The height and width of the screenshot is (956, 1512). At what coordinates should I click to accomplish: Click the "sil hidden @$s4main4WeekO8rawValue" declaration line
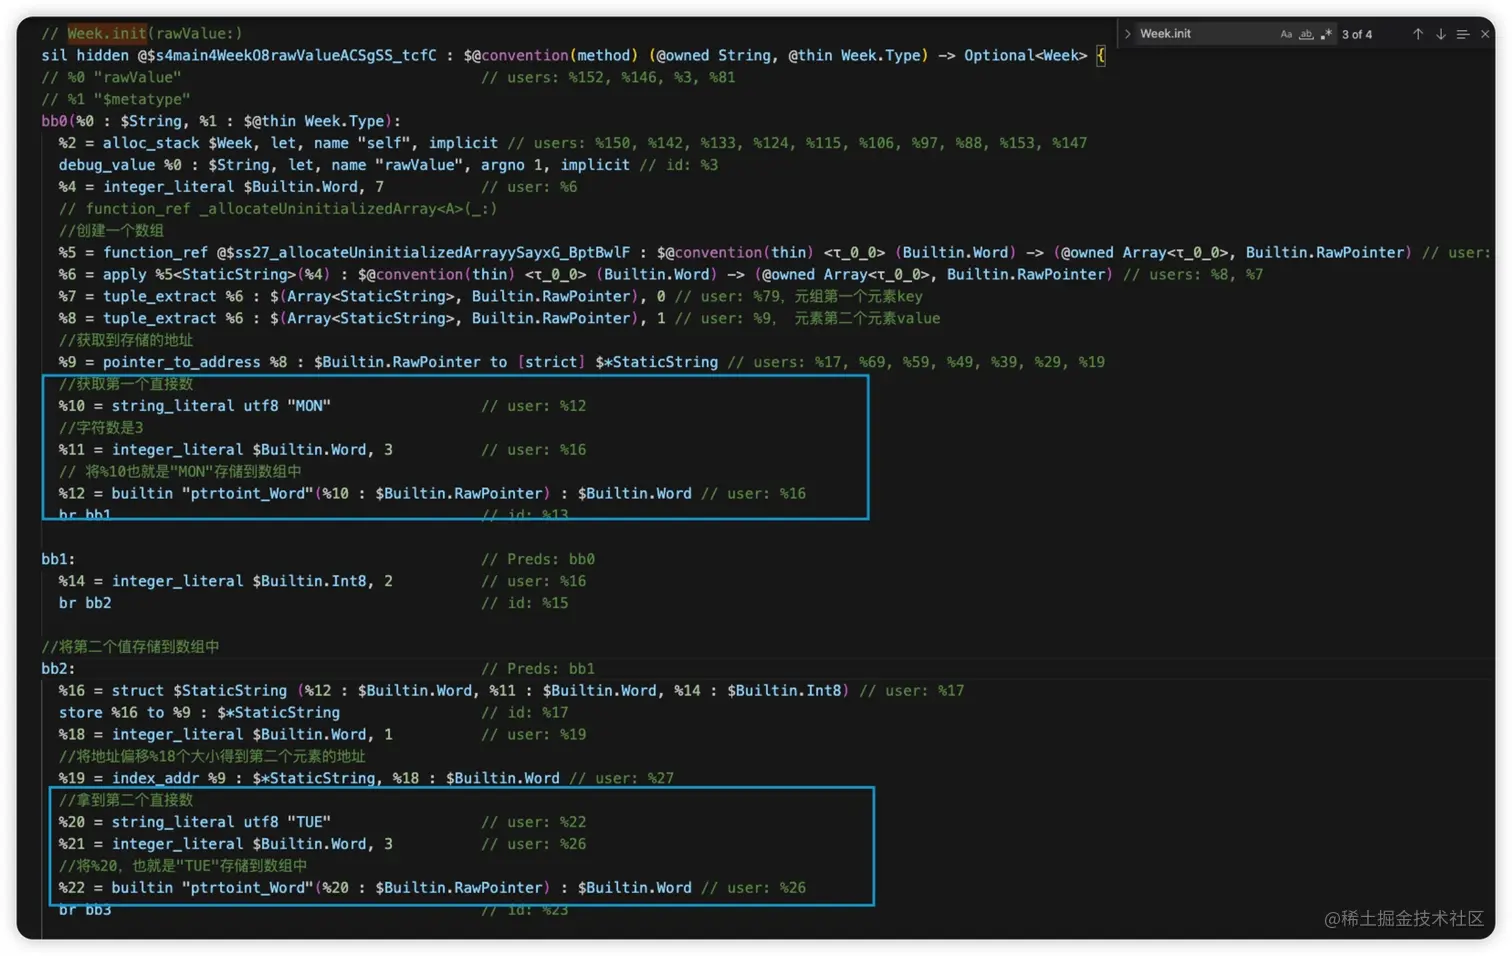click(573, 55)
